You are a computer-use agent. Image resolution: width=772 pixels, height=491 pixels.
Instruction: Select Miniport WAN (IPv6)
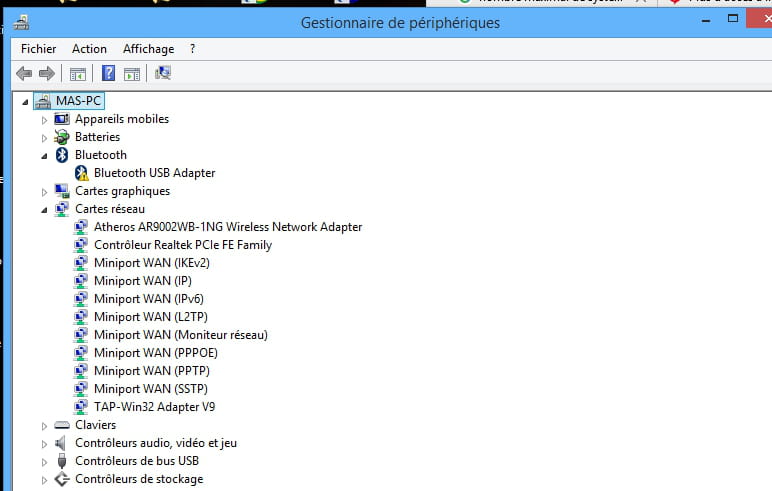pos(149,299)
